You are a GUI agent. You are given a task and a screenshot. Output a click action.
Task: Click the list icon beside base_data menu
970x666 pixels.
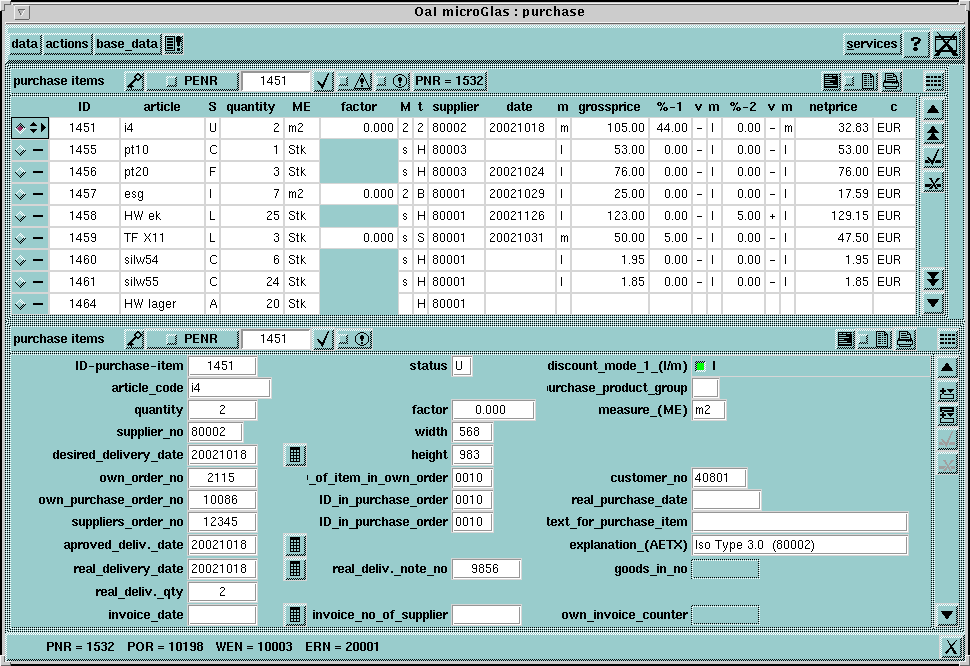pos(173,44)
